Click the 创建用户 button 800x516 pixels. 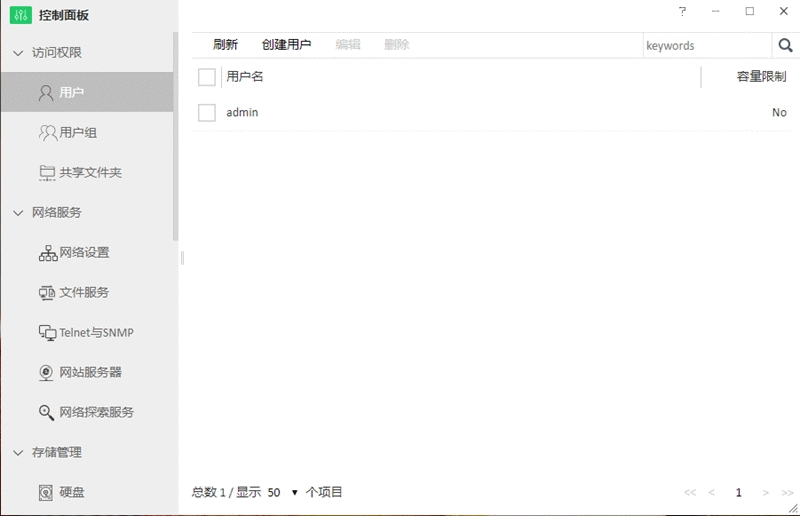point(286,45)
